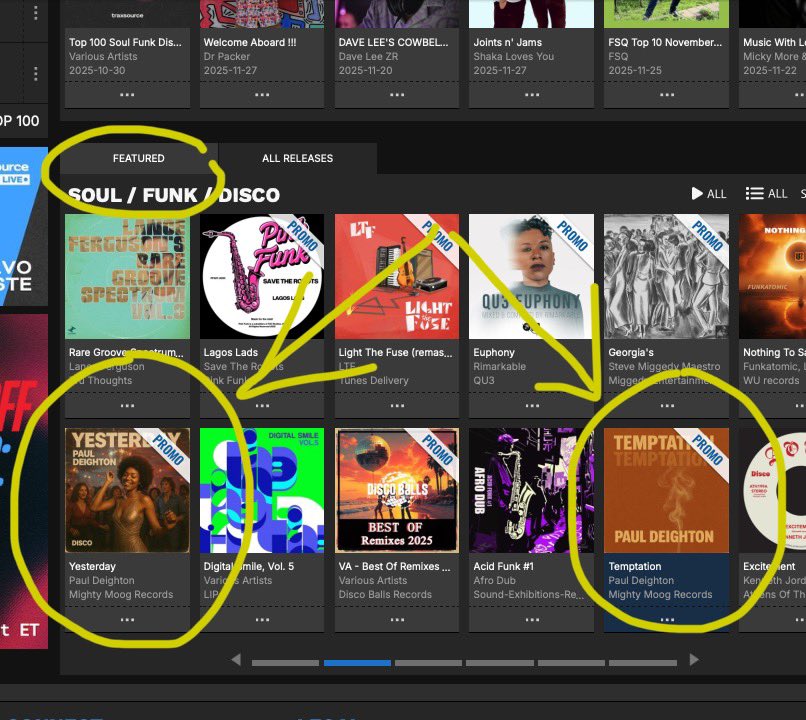Open options menu for Joints n' Jams chart
Image resolution: width=806 pixels, height=720 pixels.
(532, 95)
